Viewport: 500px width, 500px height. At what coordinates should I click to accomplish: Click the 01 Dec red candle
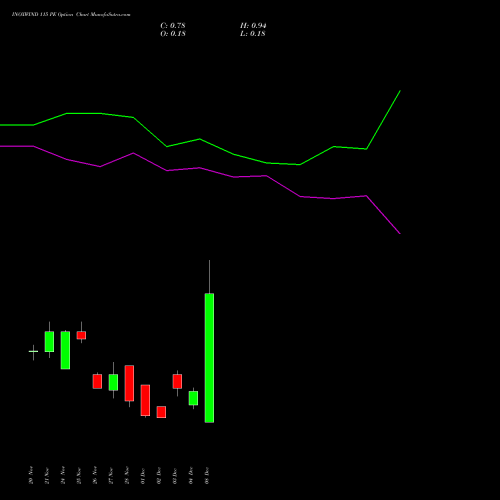145,400
